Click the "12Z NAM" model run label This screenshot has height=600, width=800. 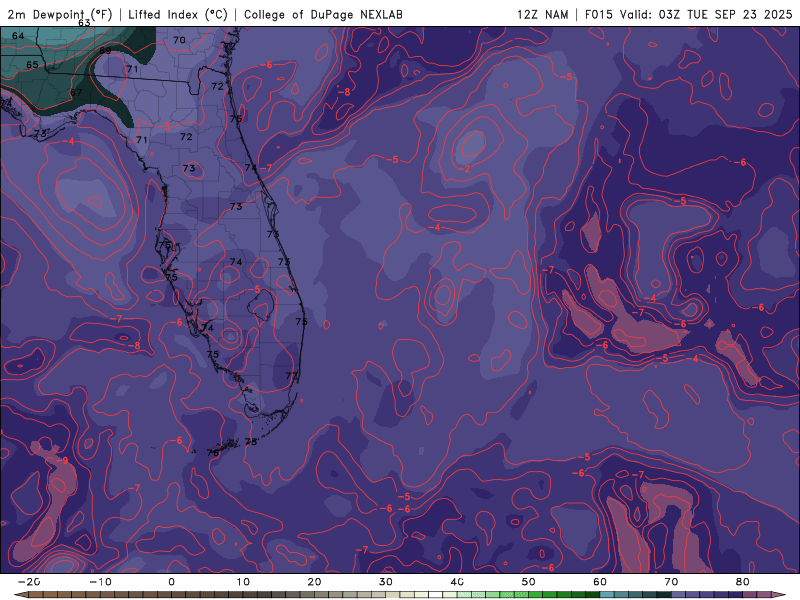(542, 14)
